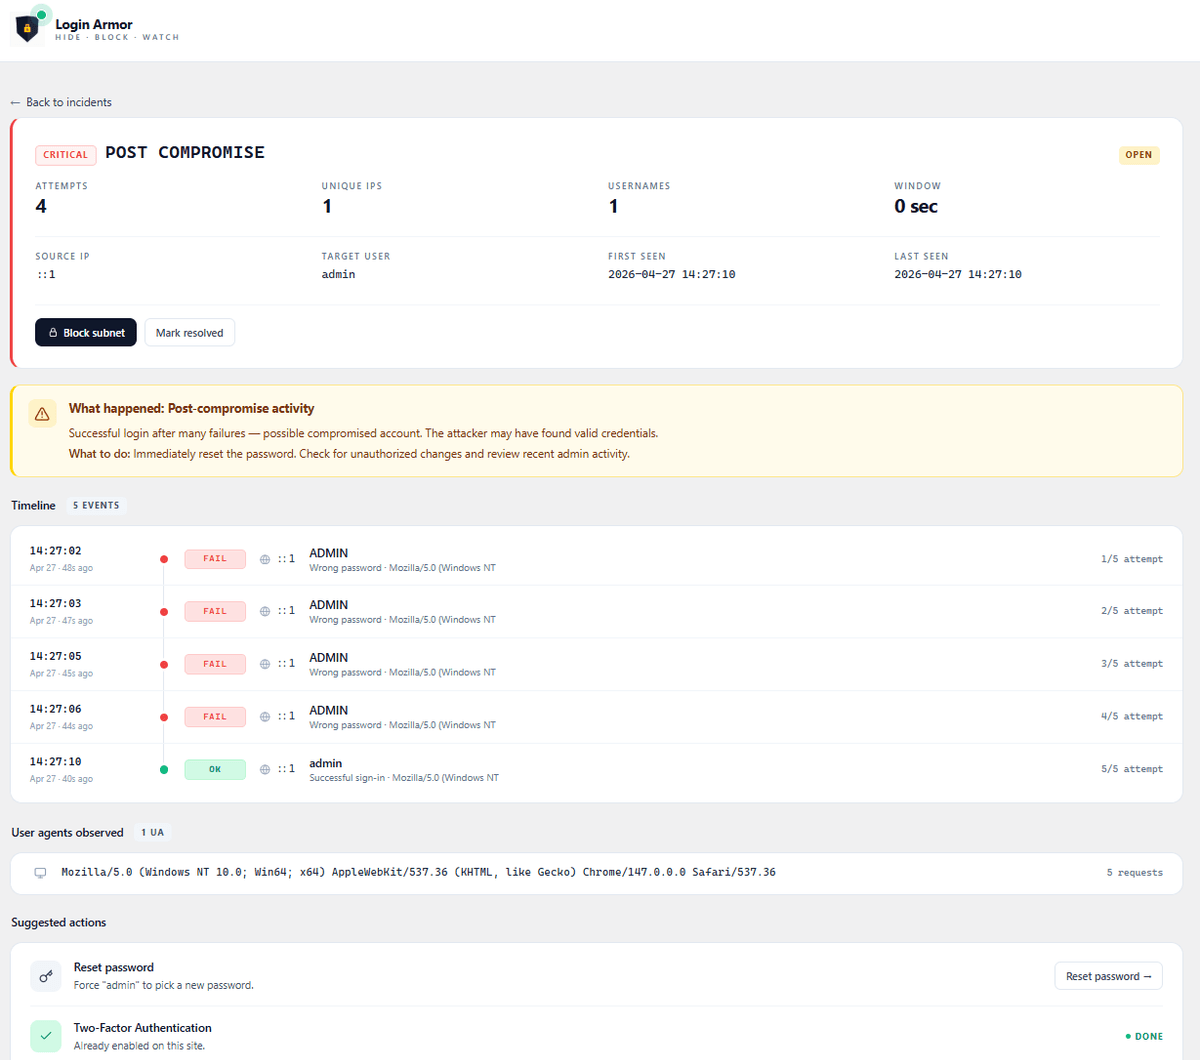Select the green dot at 14:27:10
This screenshot has height=1060, width=1200.
164,769
